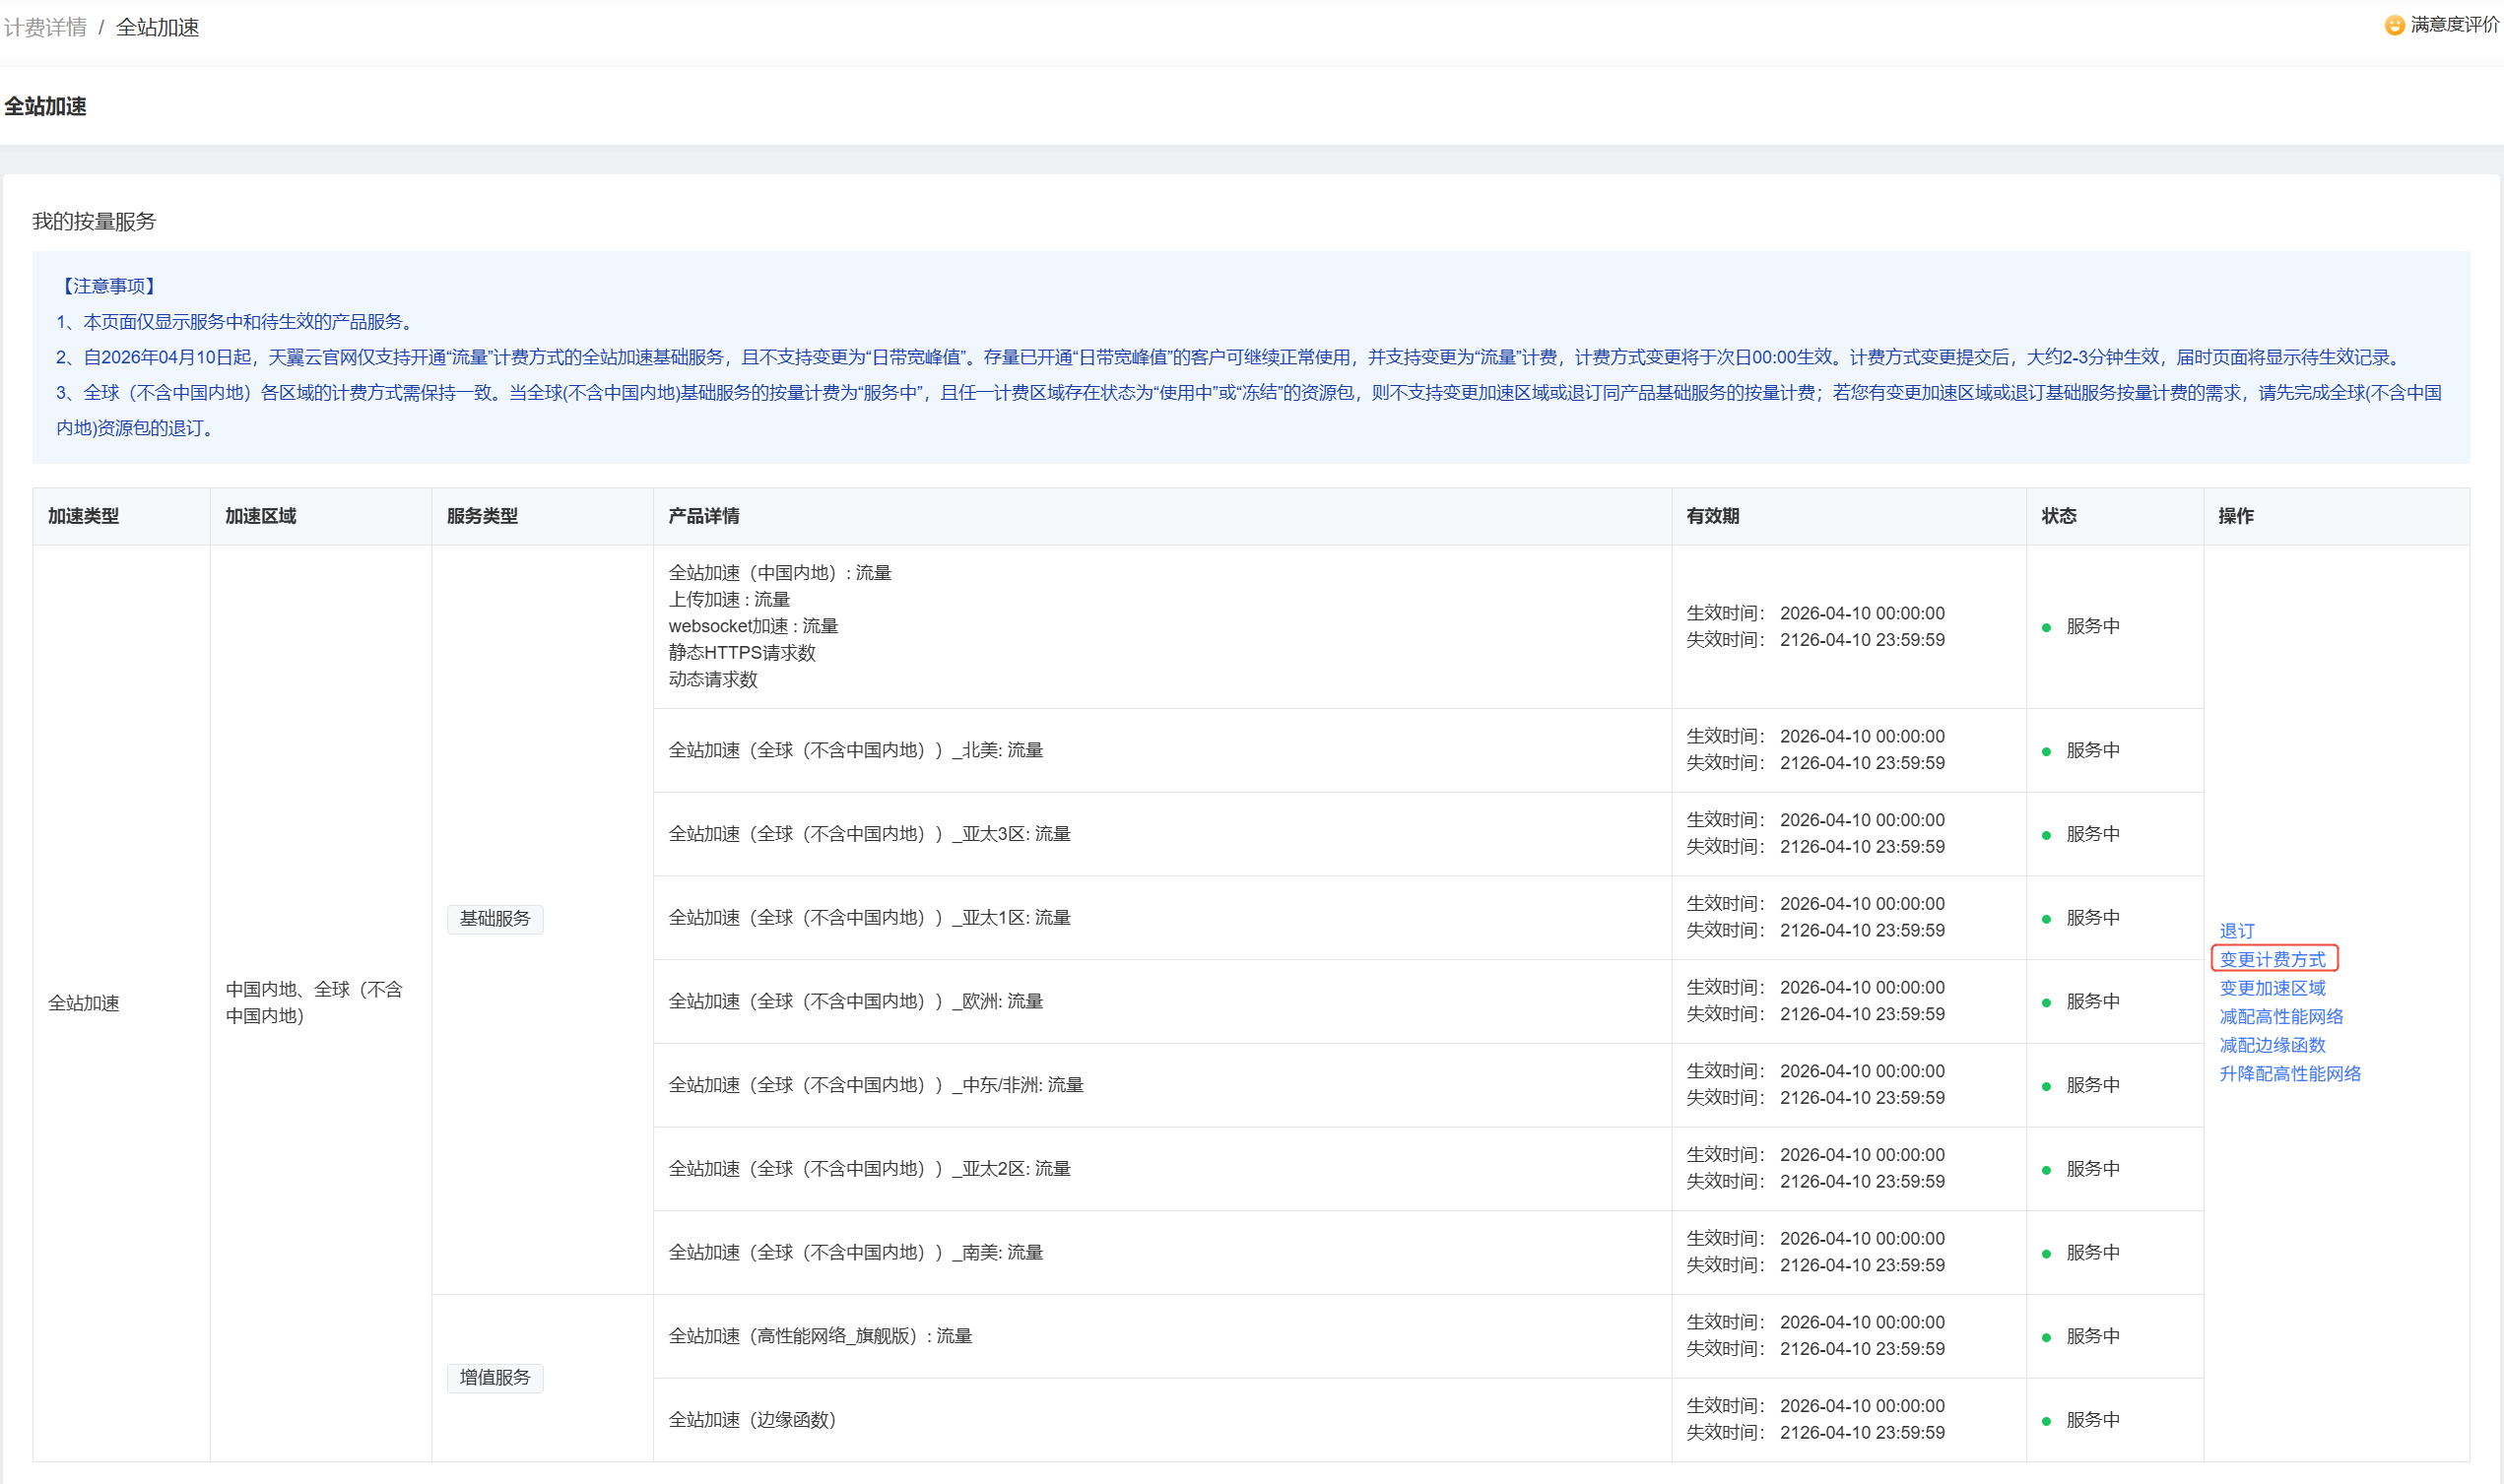Choose 减配边缘函数 action

pos(2273,1045)
